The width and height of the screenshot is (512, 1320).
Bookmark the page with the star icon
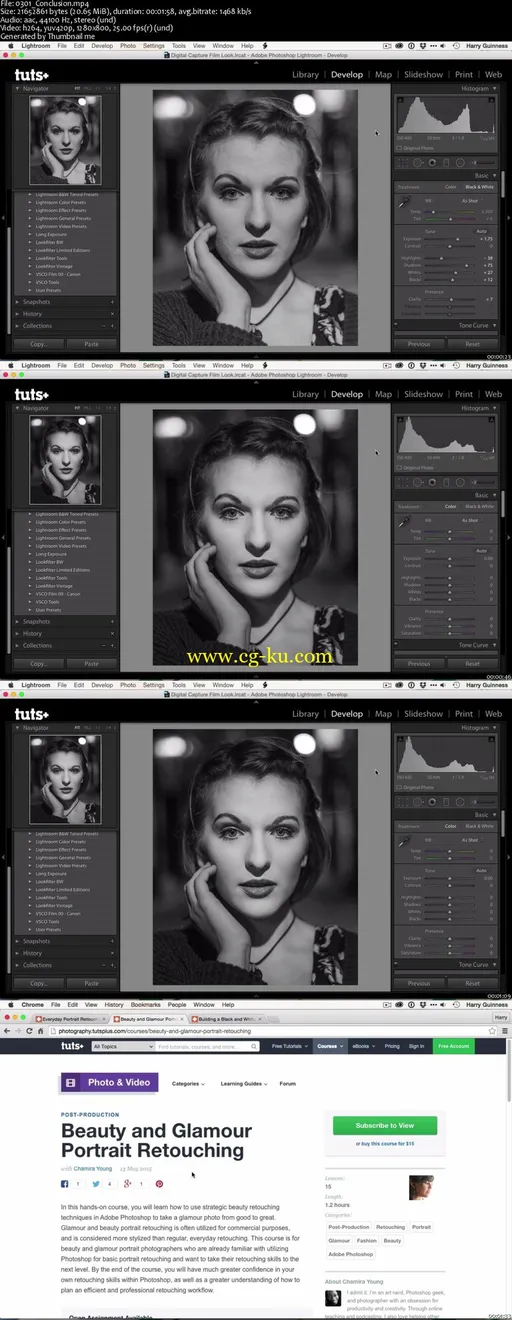click(492, 1030)
